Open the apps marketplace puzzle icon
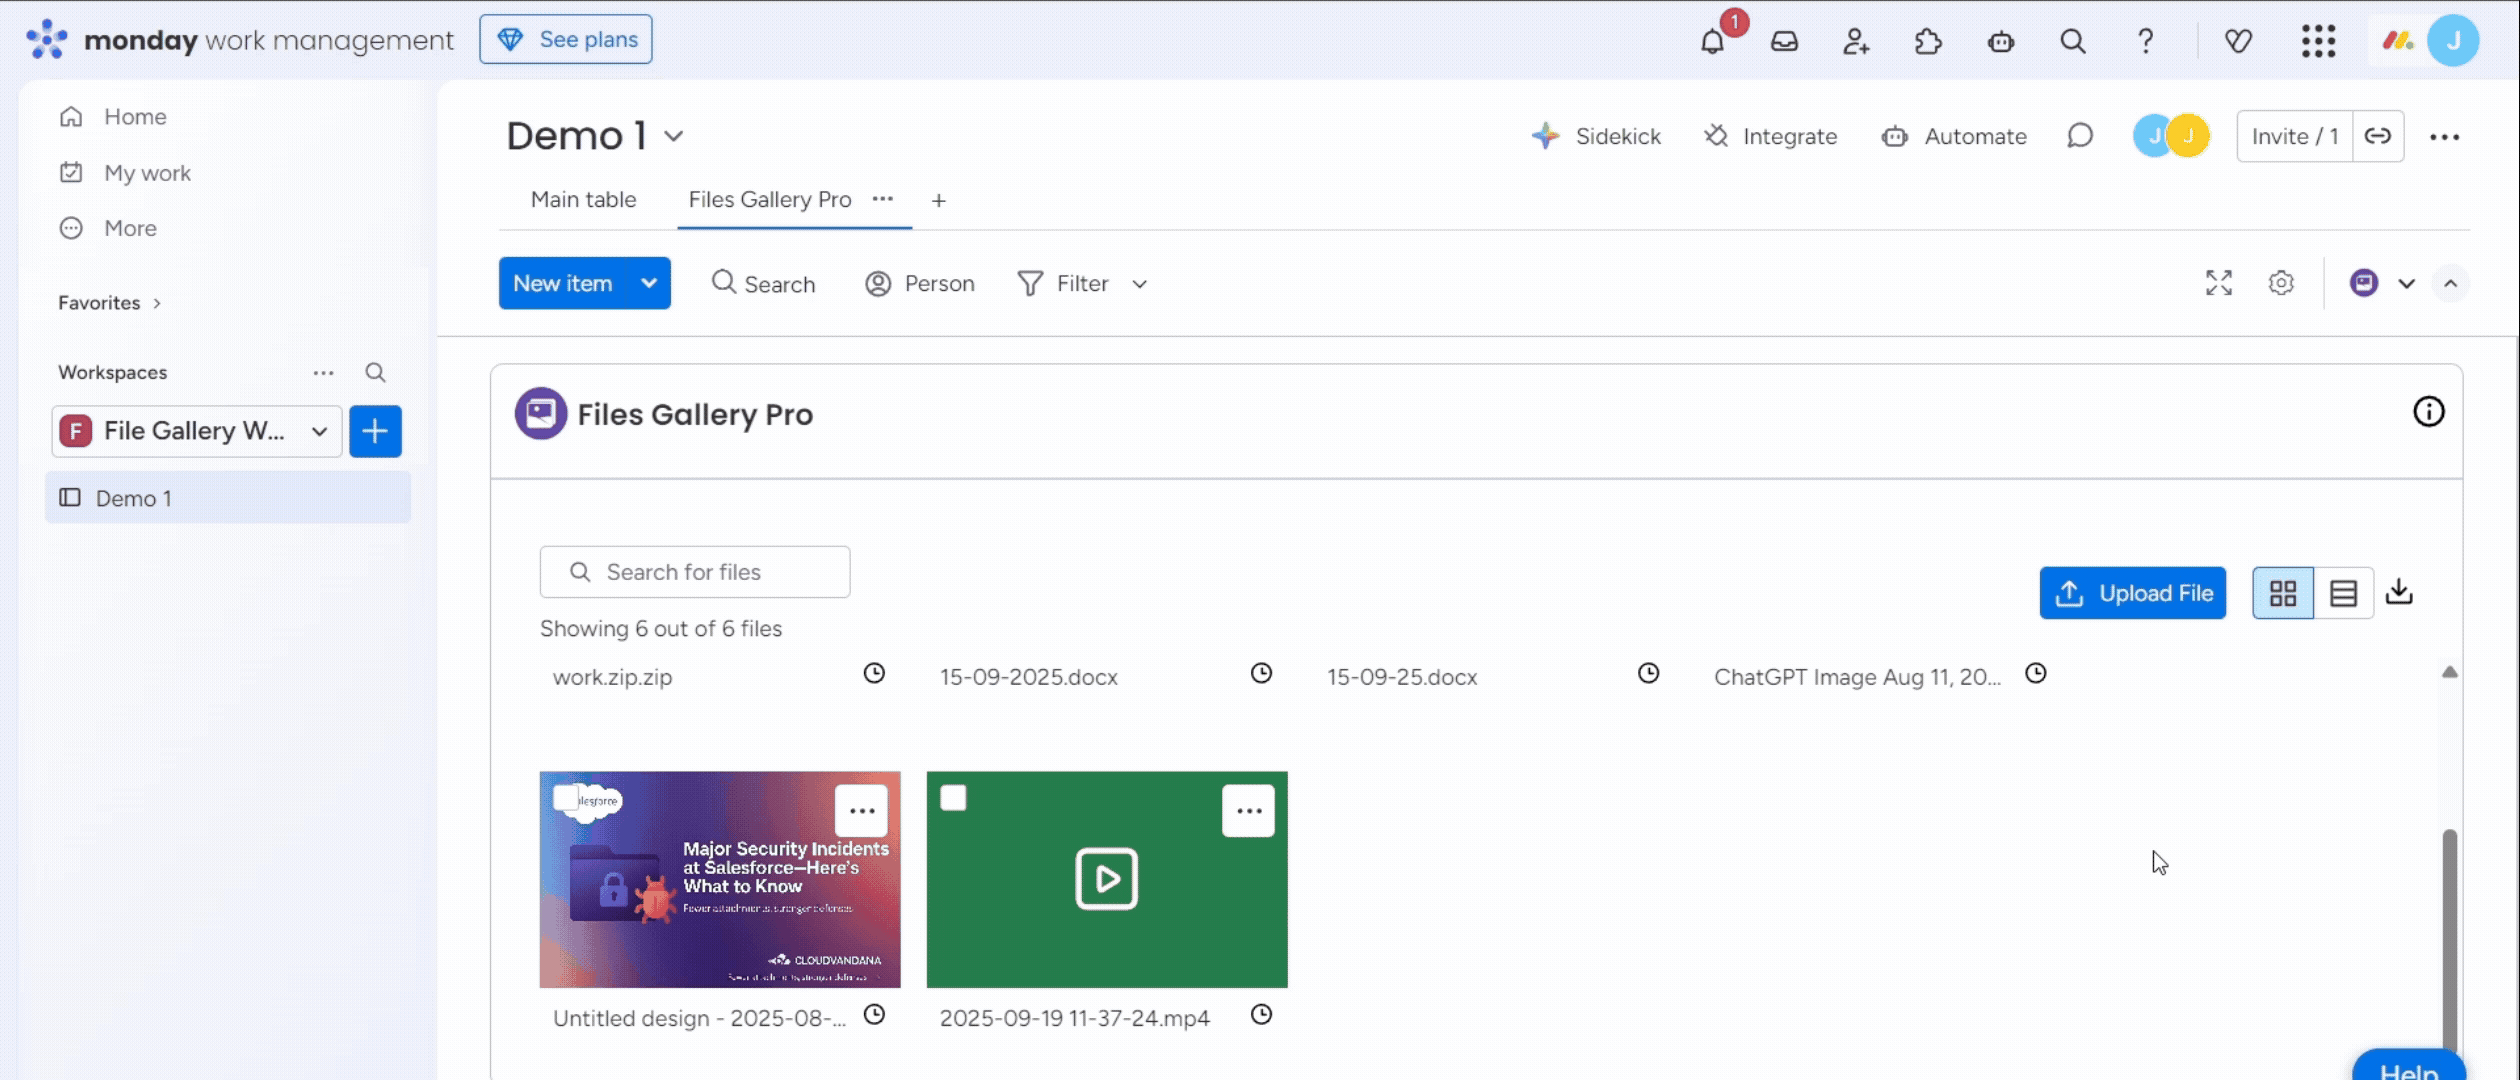Image resolution: width=2520 pixels, height=1080 pixels. [x=1928, y=42]
